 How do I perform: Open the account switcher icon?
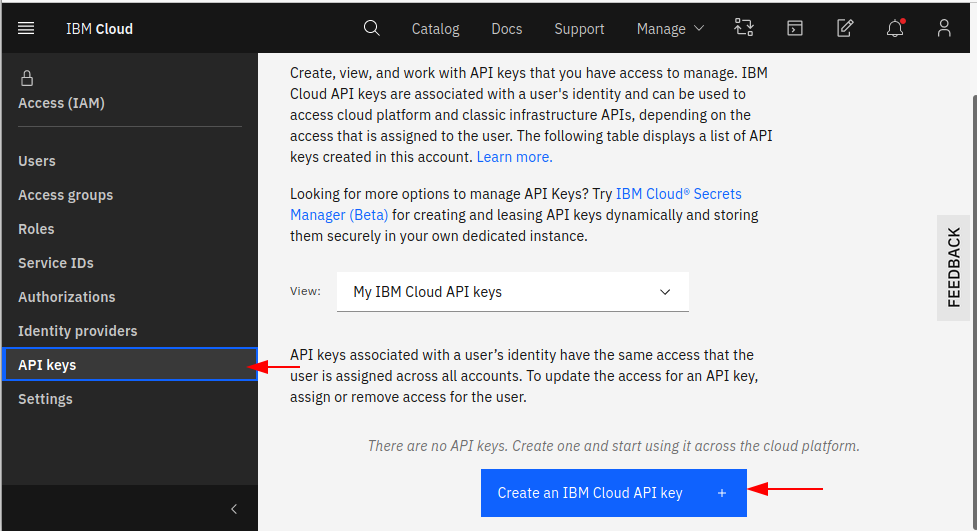[x=744, y=28]
